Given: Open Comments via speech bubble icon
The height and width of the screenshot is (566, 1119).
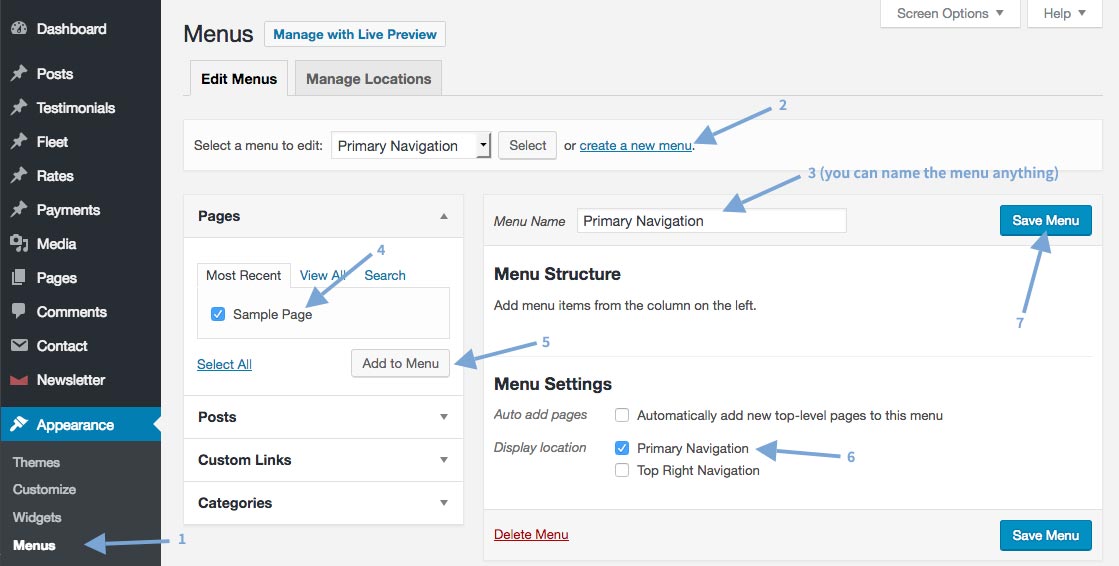Looking at the screenshot, I should [19, 311].
